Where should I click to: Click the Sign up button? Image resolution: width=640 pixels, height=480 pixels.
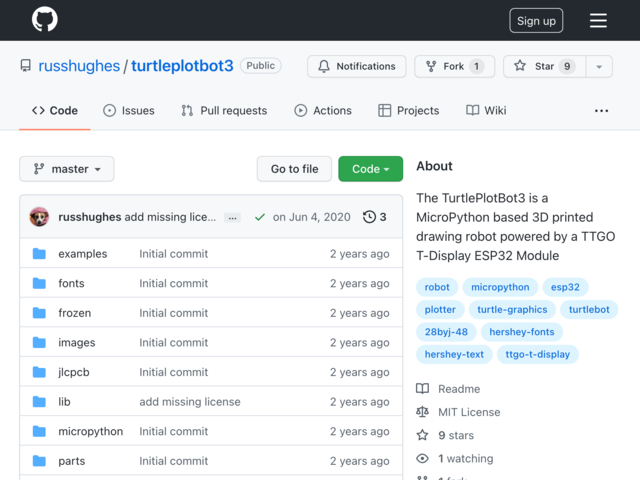click(536, 20)
